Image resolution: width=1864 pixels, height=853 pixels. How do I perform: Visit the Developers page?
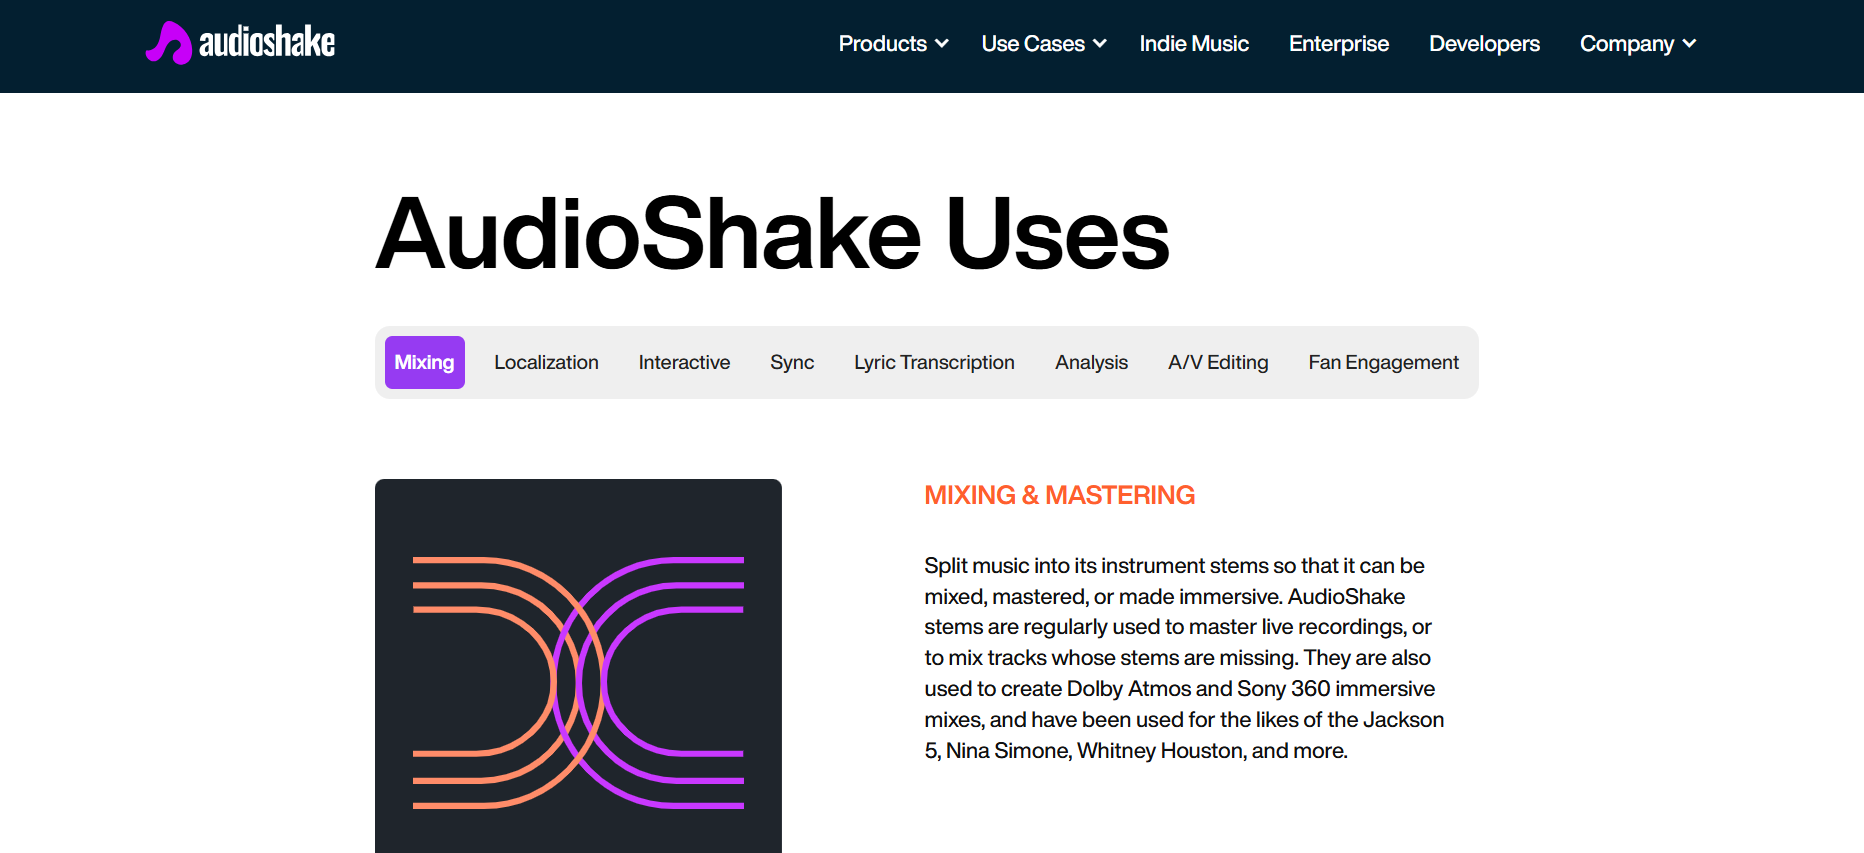click(x=1484, y=44)
